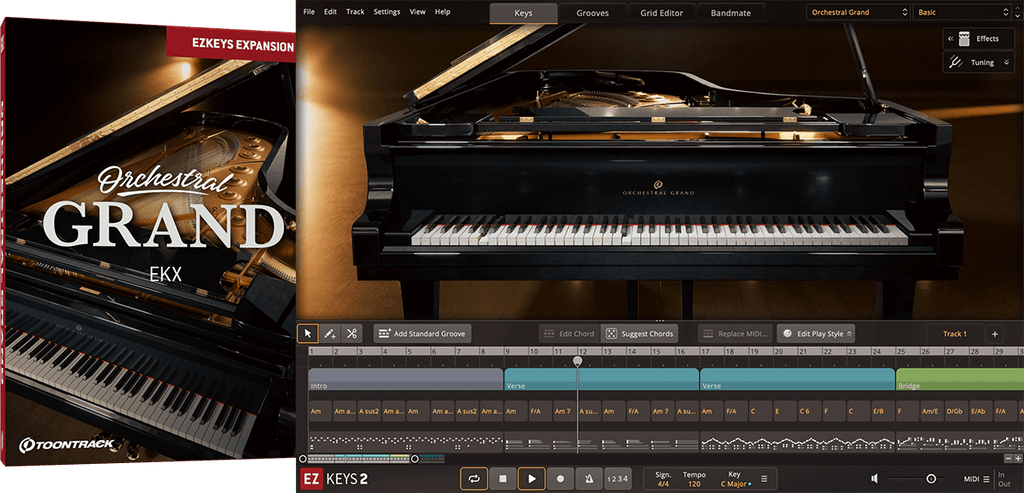This screenshot has width=1024, height=493.
Task: Toggle the 1234 count-in
Action: pyautogui.click(x=617, y=479)
